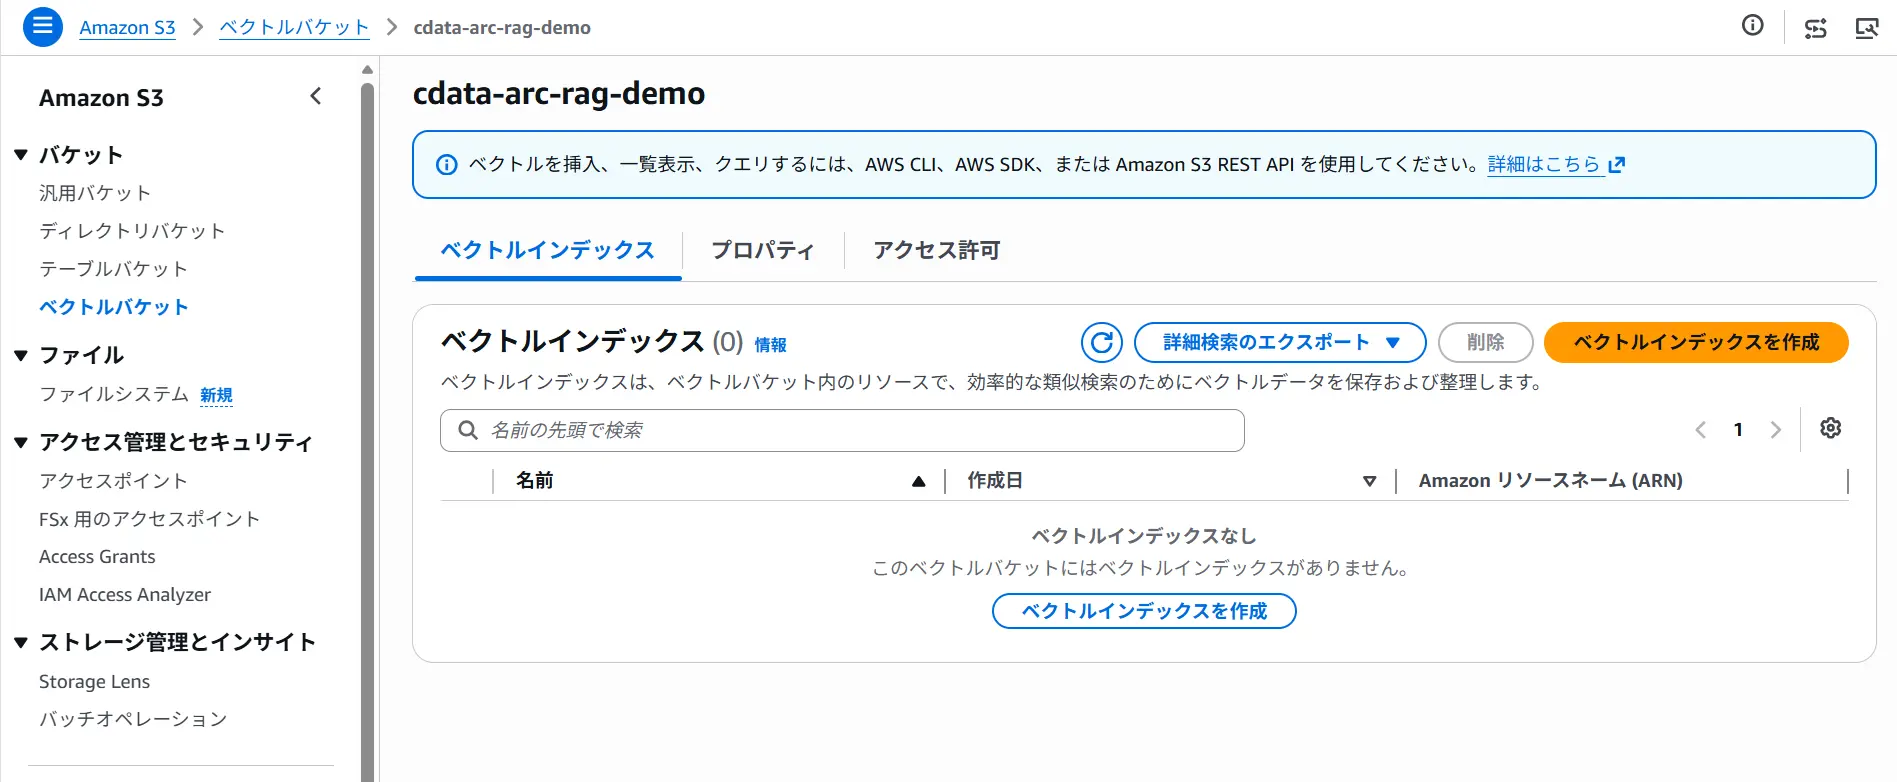Screen dimensions: 1897x782
Task: Open ファイルシステム in sidebar
Action: 113,394
